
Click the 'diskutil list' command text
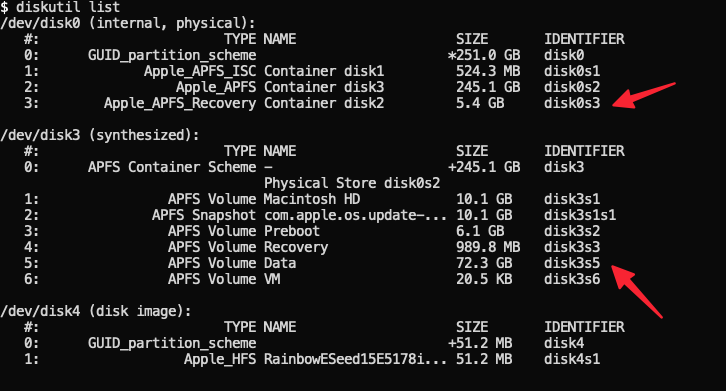coord(68,7)
